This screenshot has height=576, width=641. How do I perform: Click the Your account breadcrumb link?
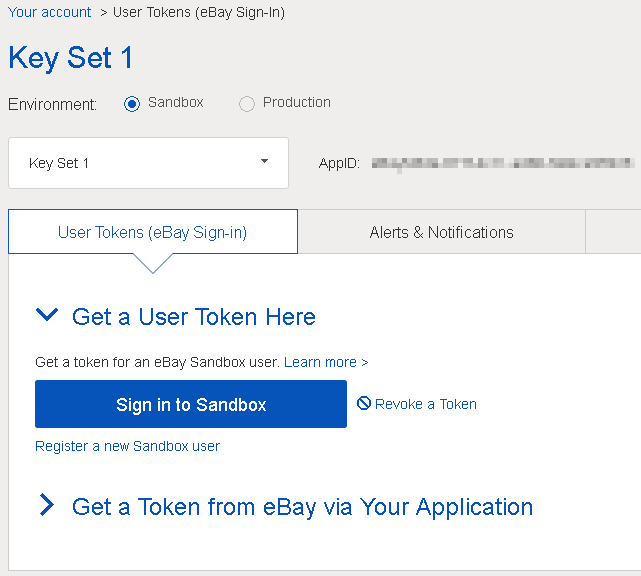click(49, 12)
